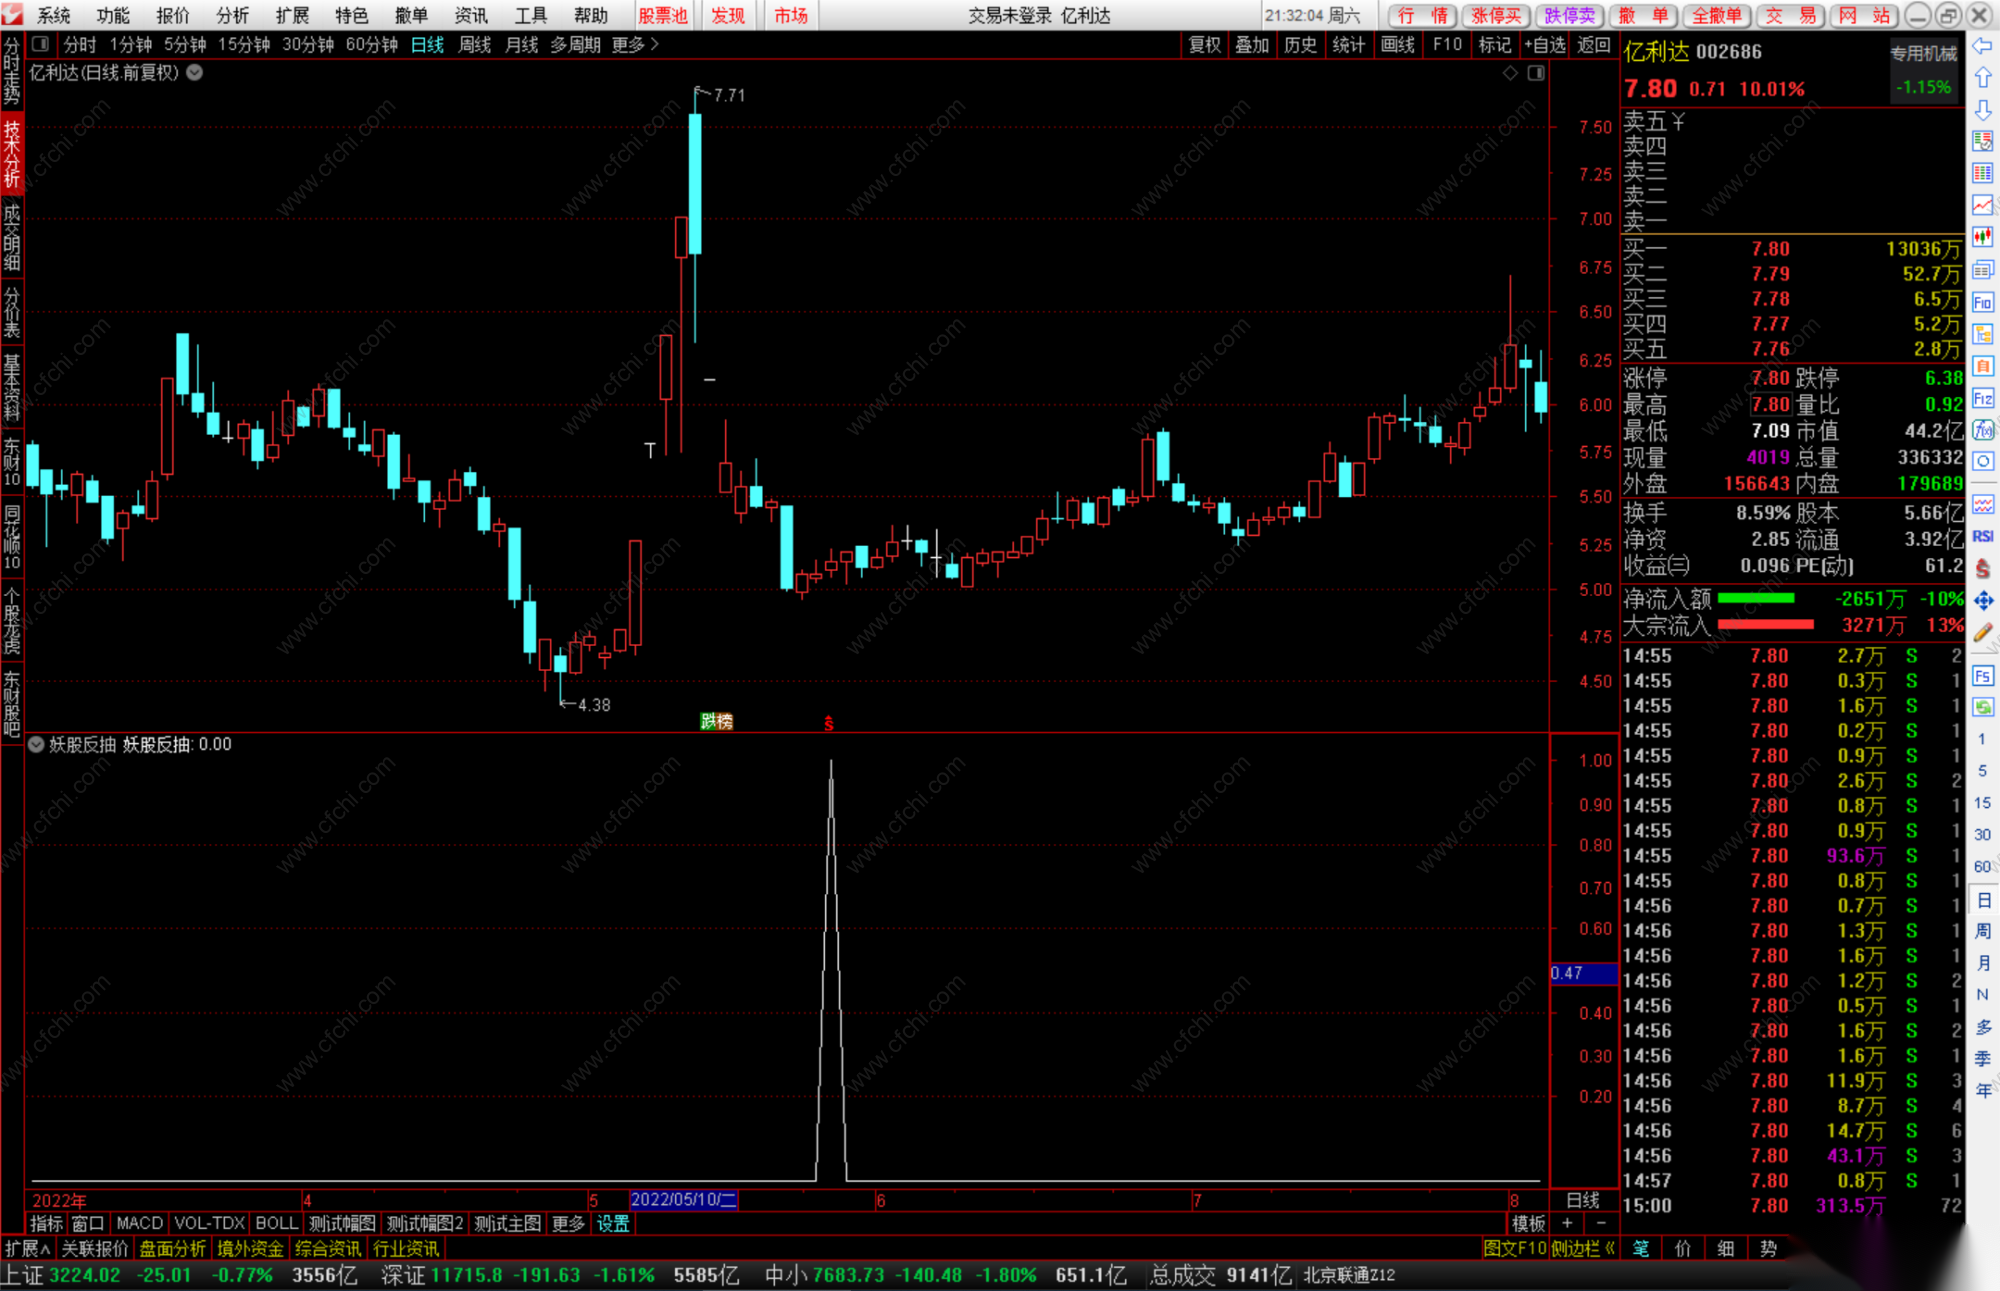The width and height of the screenshot is (2000, 1291).
Task: Click the f(x) formula icon
Action: pos(1983,431)
